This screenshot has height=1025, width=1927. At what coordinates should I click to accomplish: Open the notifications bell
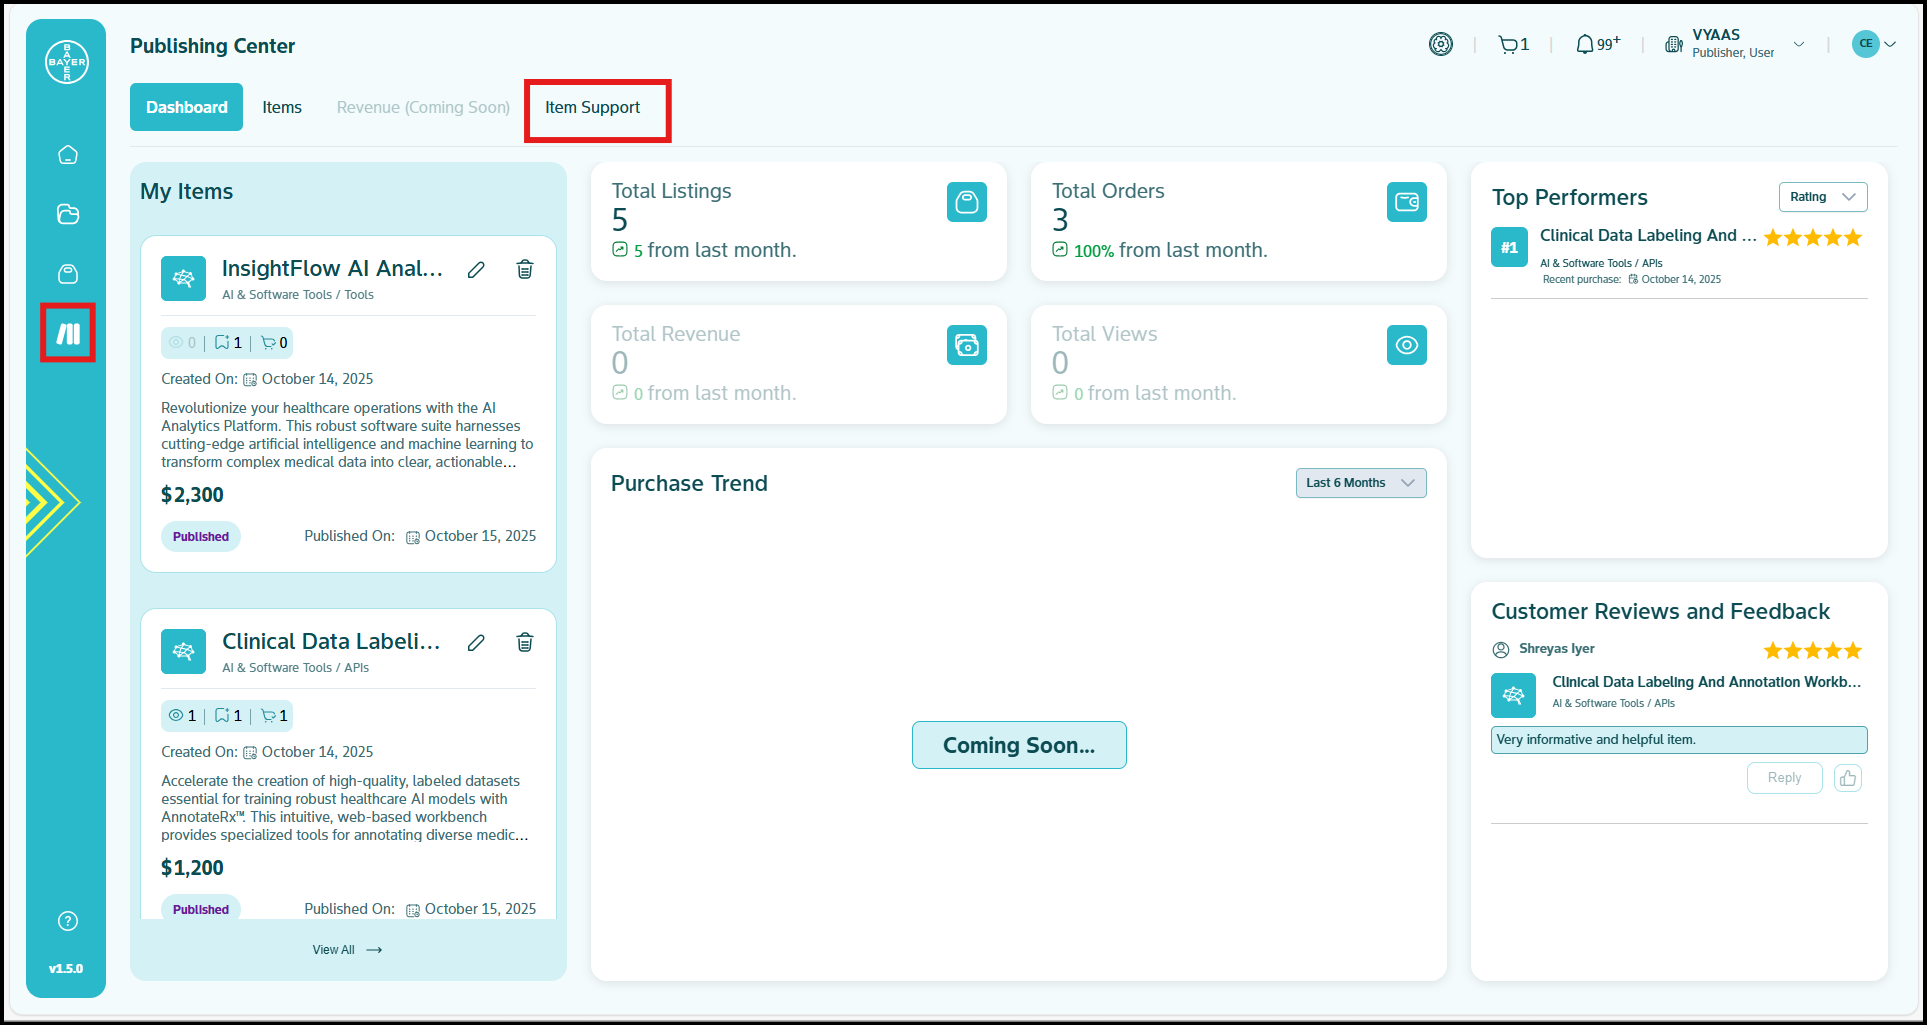pos(1596,45)
